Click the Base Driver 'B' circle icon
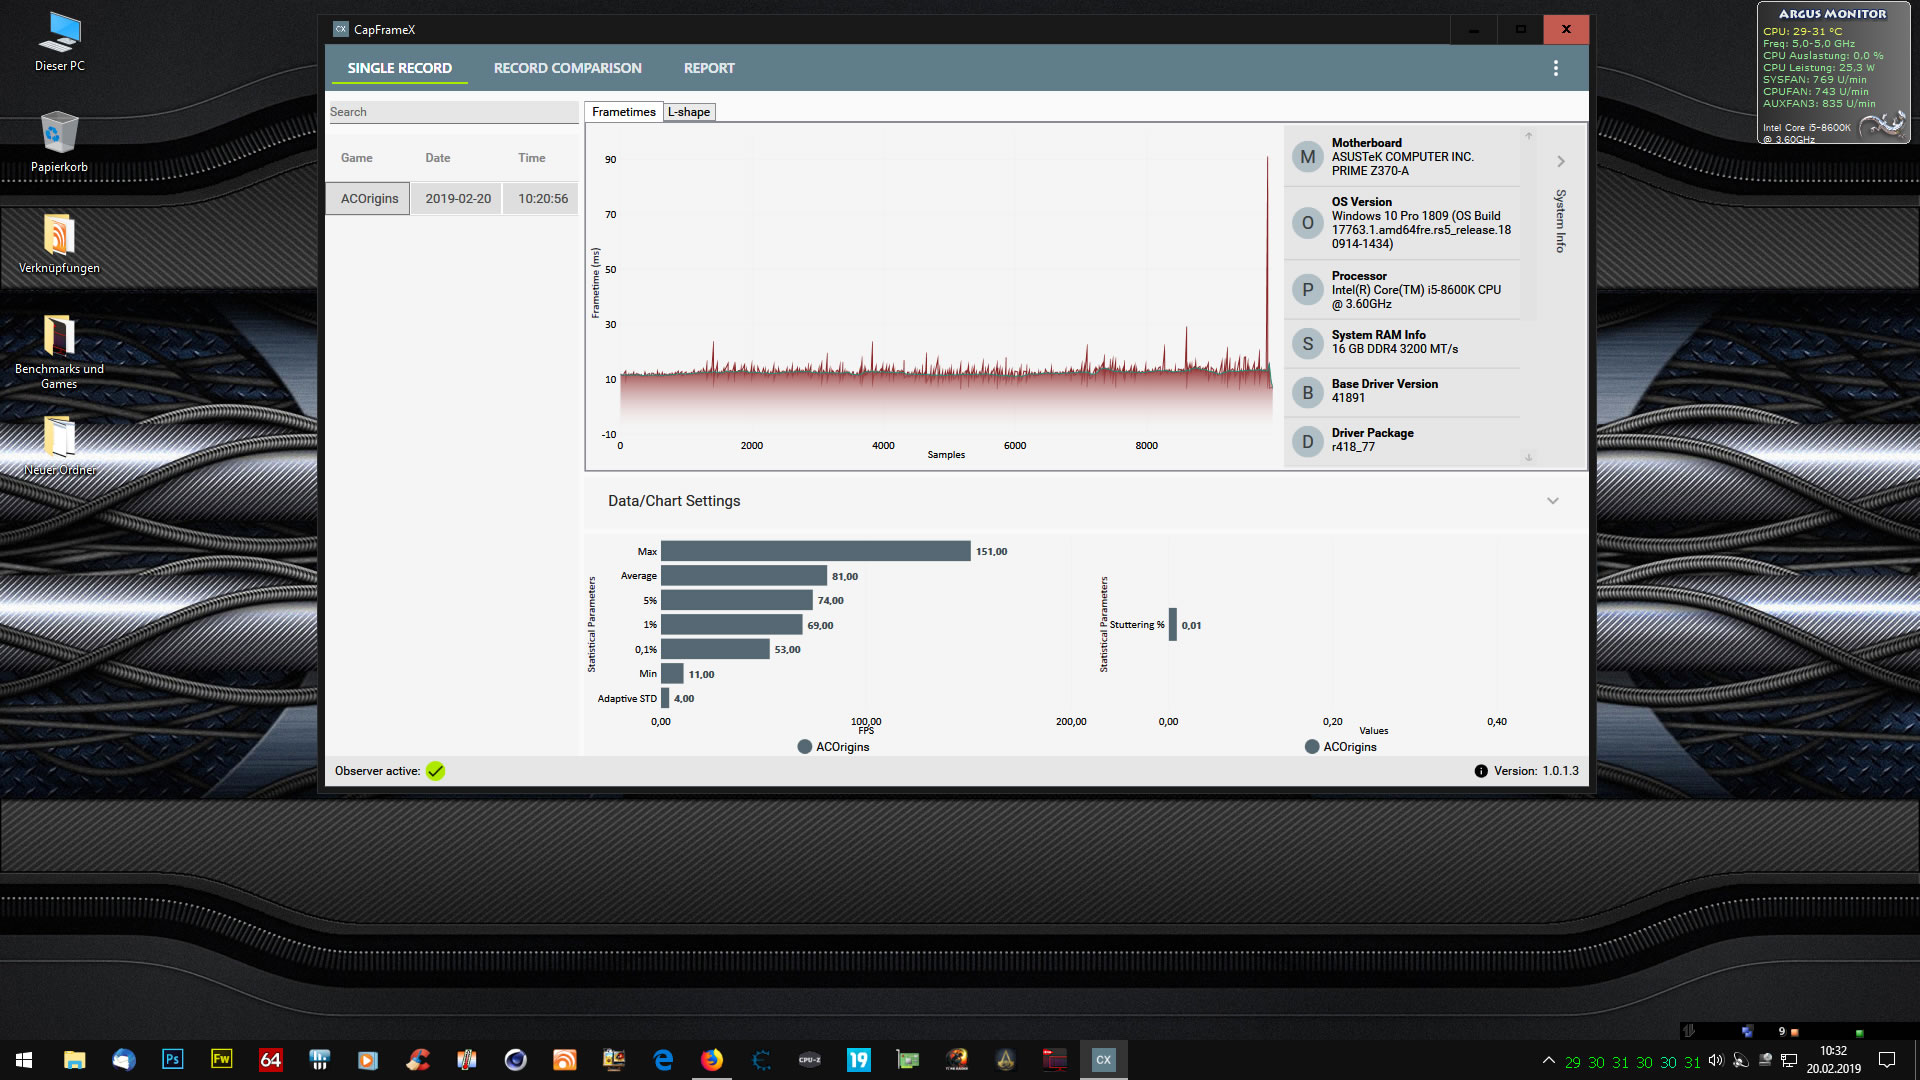The width and height of the screenshot is (1920, 1080). 1307,392
